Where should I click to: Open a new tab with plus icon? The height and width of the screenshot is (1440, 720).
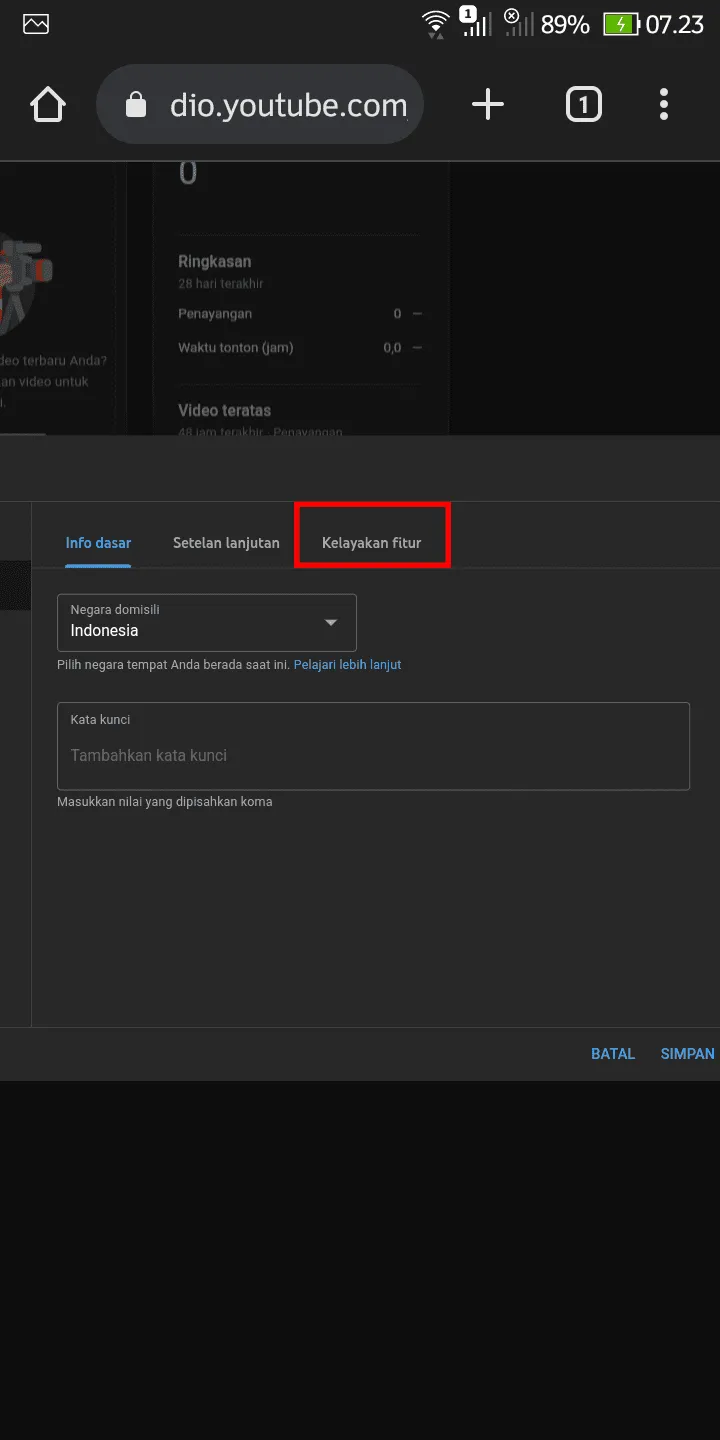[x=488, y=104]
